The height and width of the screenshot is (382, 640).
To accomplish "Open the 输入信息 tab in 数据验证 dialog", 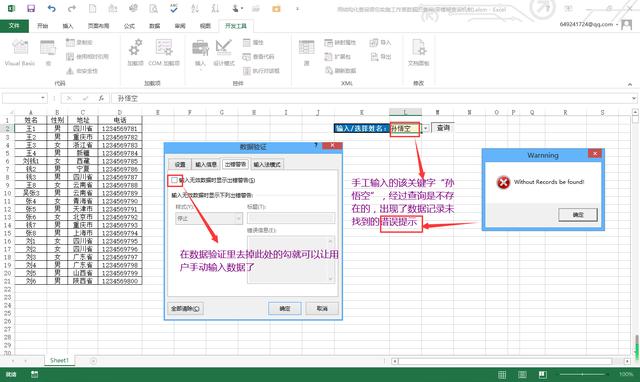I will 206,164.
